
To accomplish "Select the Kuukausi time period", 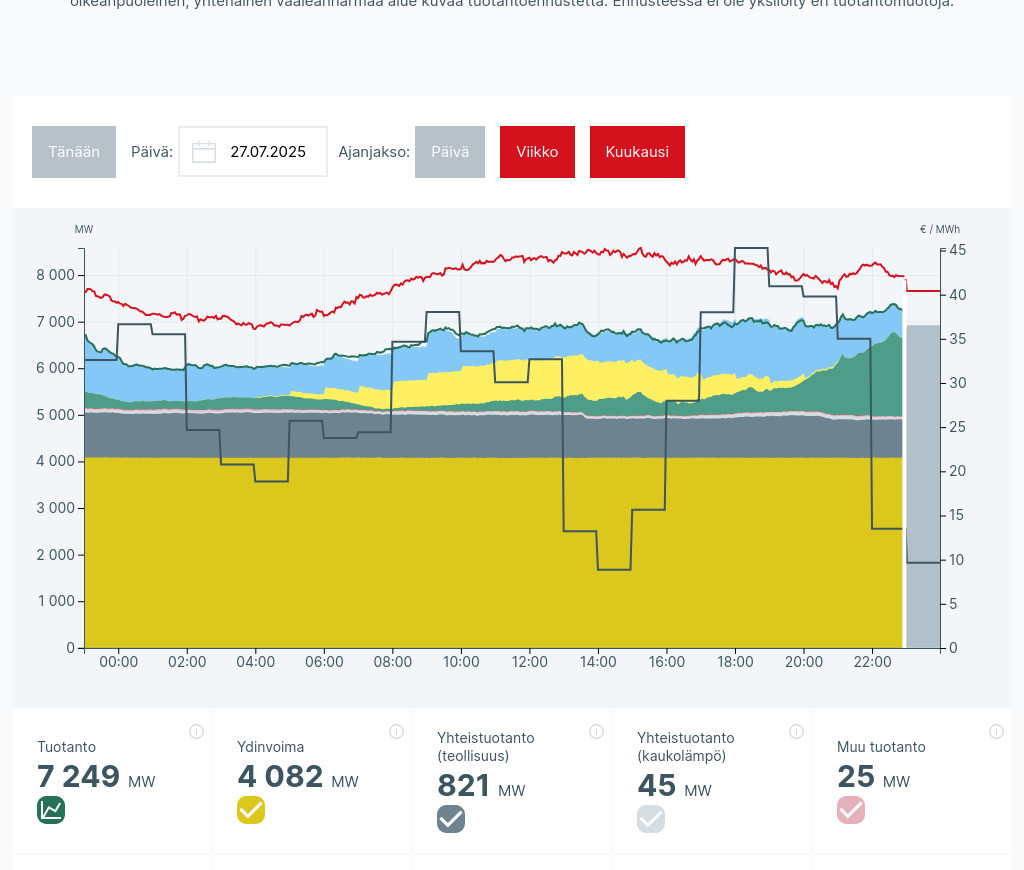I will pos(637,152).
